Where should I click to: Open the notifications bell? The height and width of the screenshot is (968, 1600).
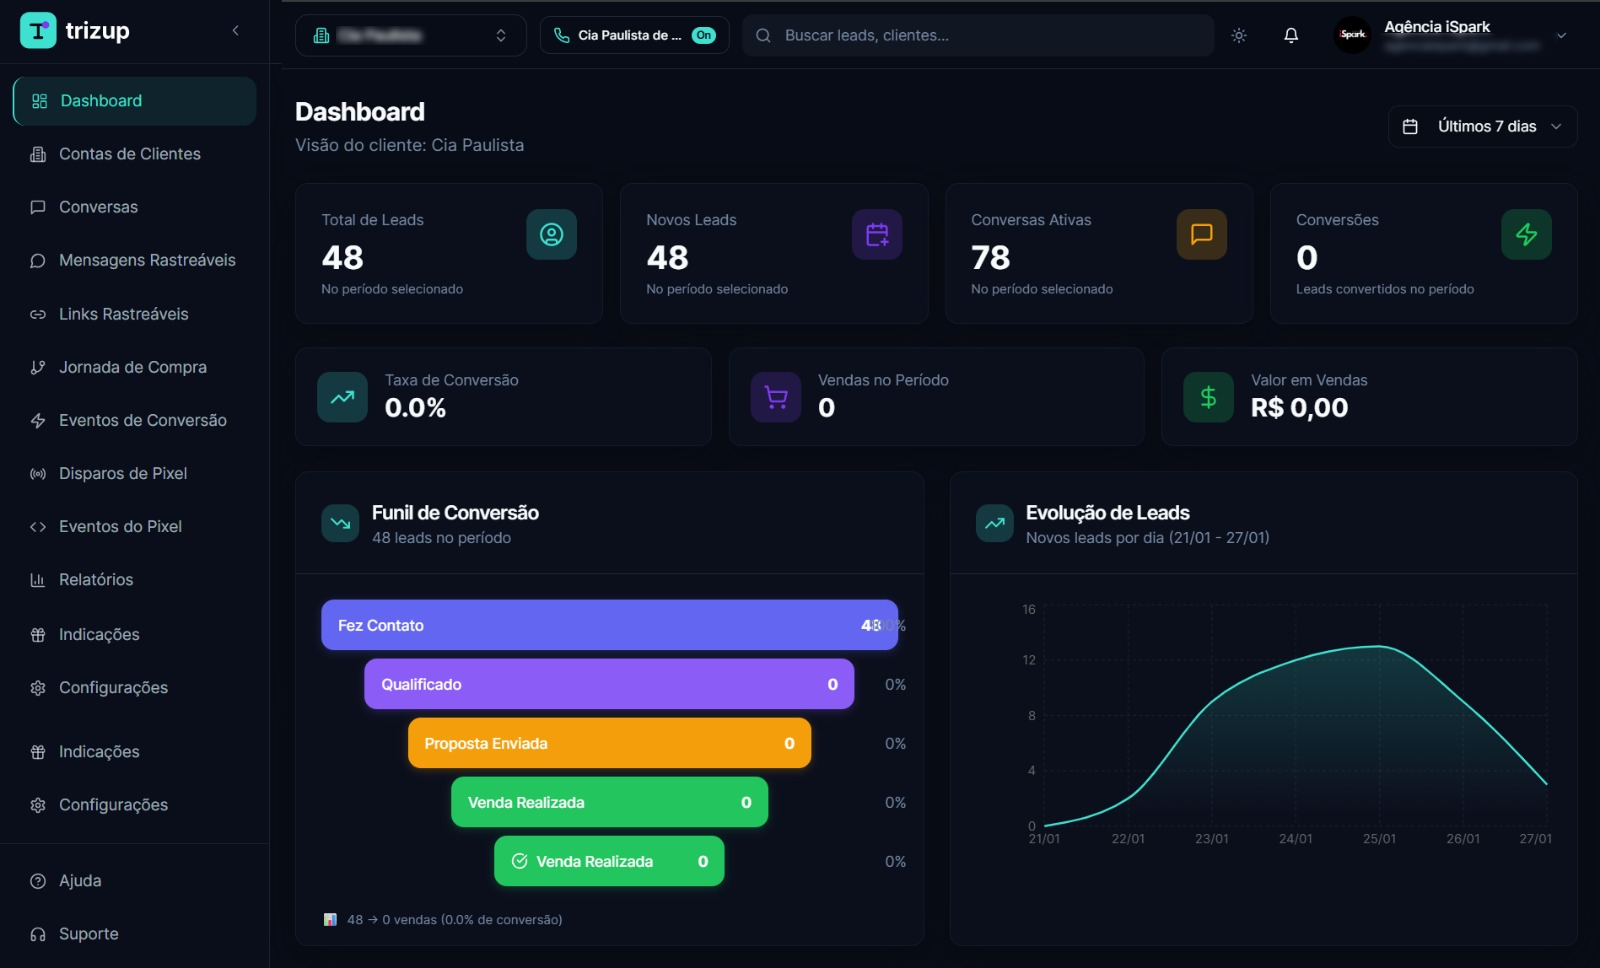pos(1291,35)
